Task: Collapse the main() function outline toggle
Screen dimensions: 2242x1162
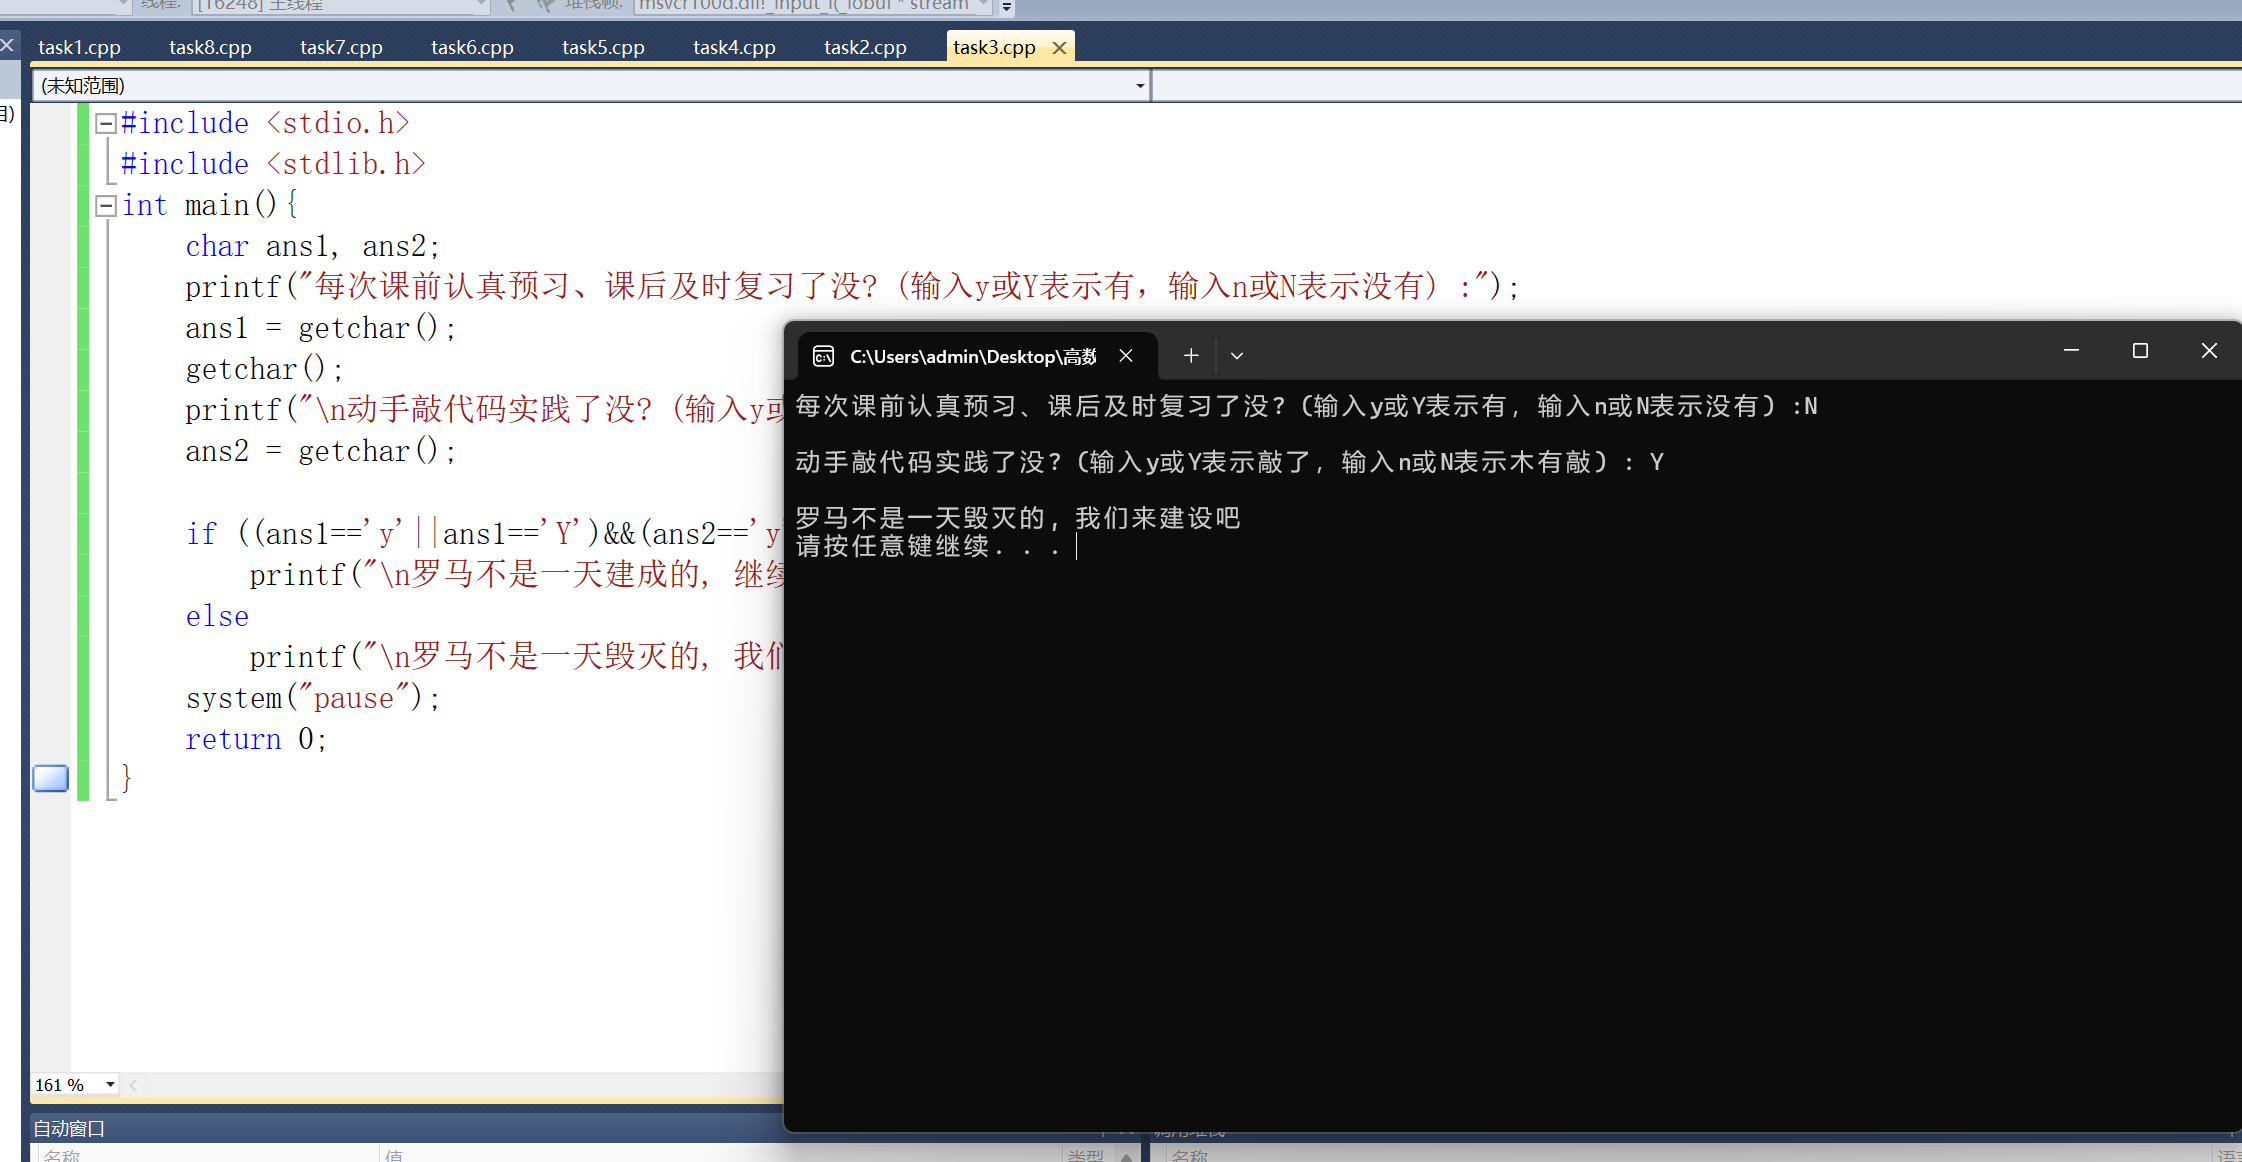Action: [105, 206]
